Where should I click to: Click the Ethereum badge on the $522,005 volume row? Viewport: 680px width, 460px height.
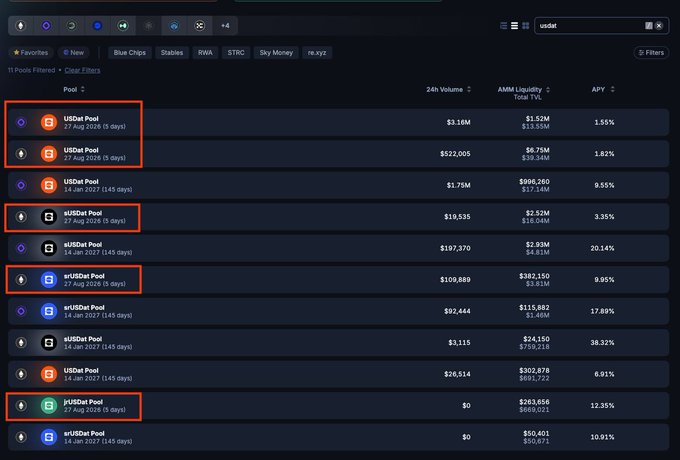click(x=21, y=153)
